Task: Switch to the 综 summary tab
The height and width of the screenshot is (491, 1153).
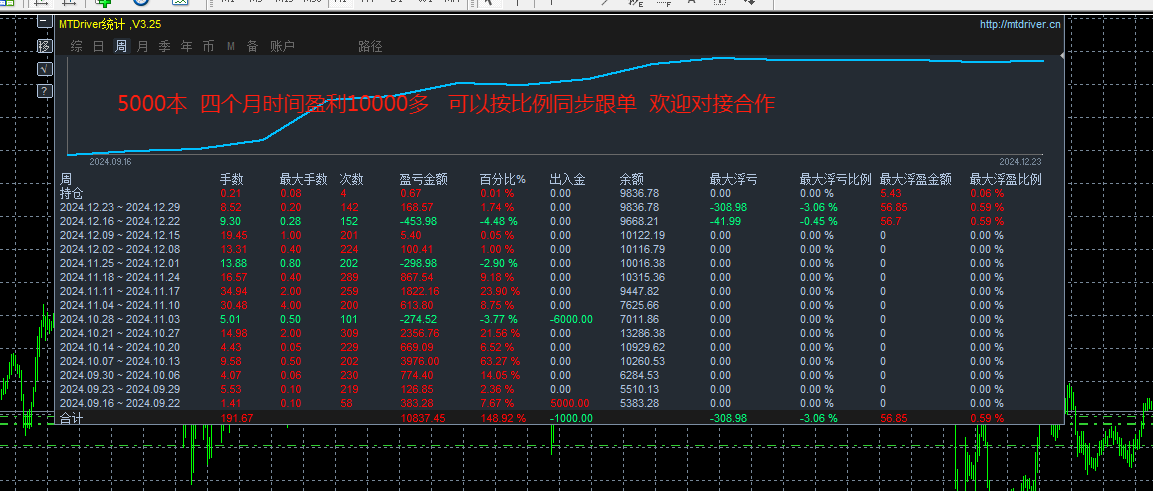Action: (76, 46)
